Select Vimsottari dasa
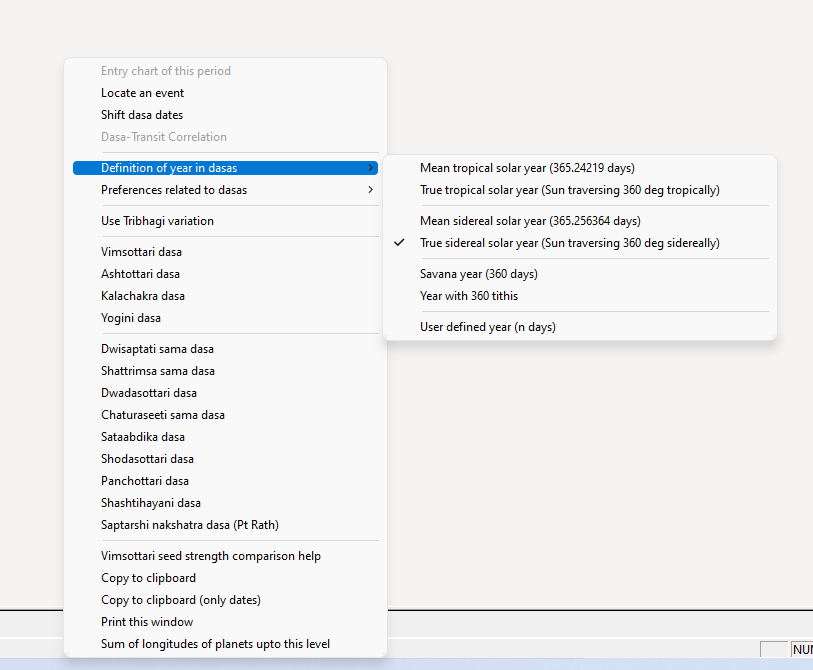The height and width of the screenshot is (670, 813). [226, 252]
